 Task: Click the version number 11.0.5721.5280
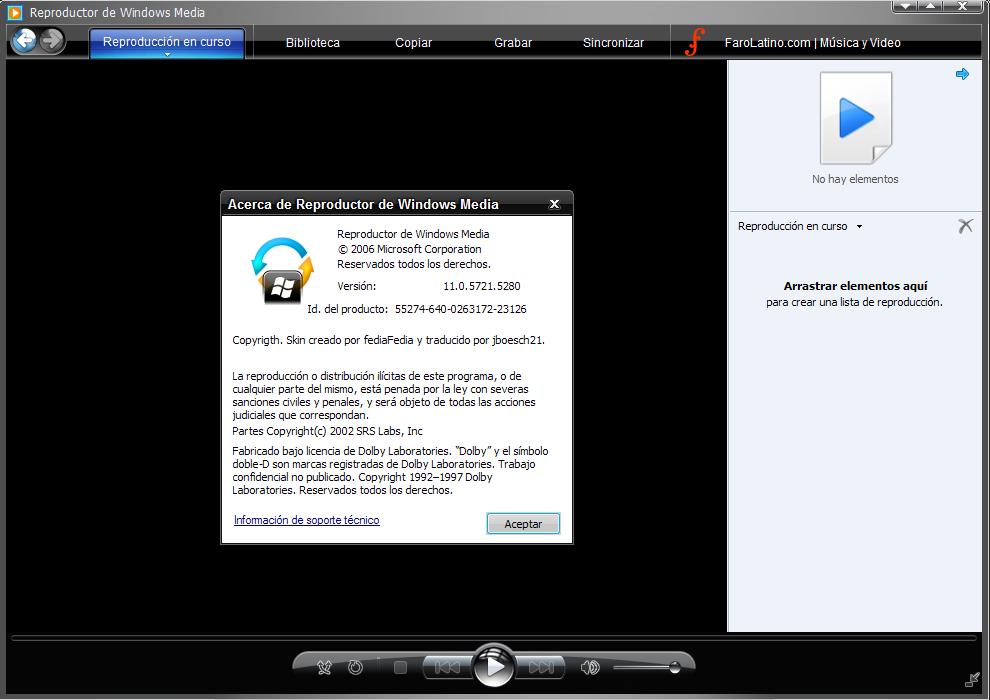(x=482, y=286)
